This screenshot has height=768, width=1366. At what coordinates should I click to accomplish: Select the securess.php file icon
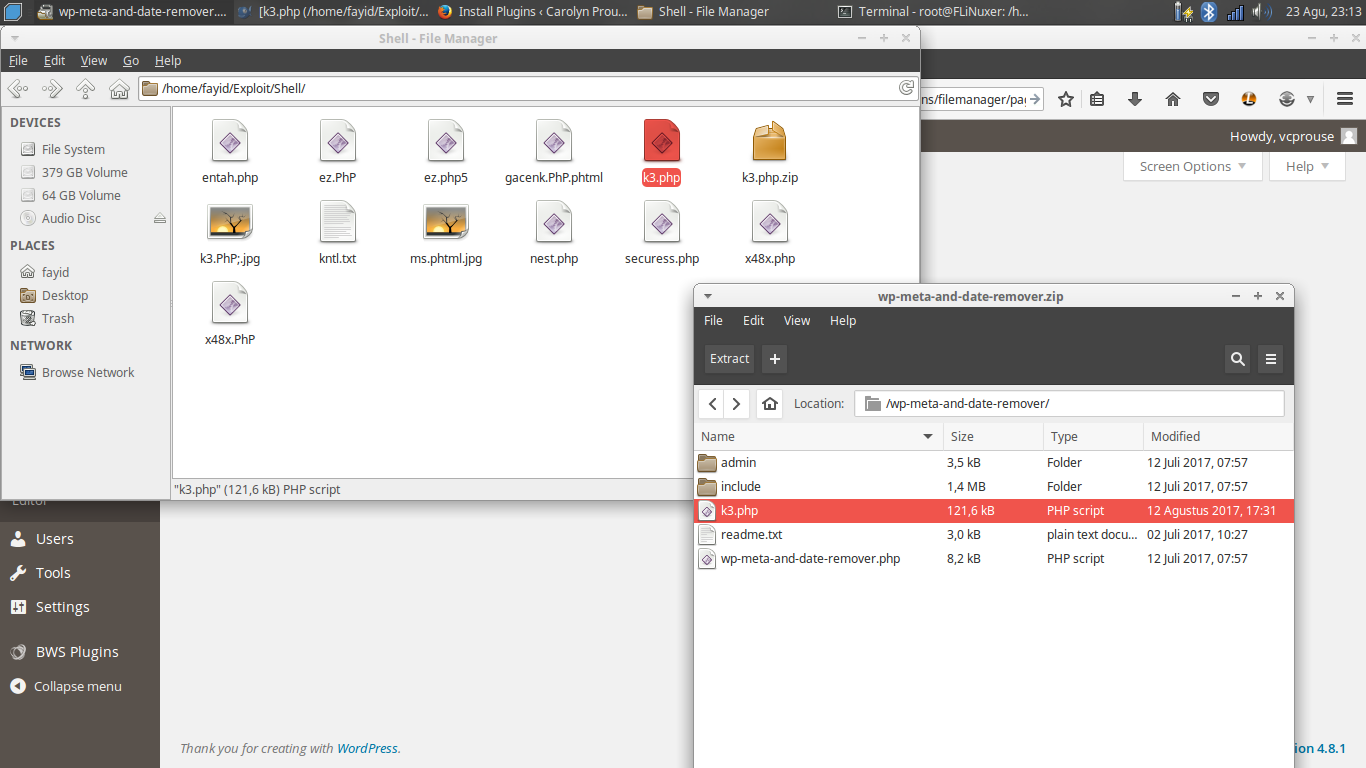[x=662, y=222]
